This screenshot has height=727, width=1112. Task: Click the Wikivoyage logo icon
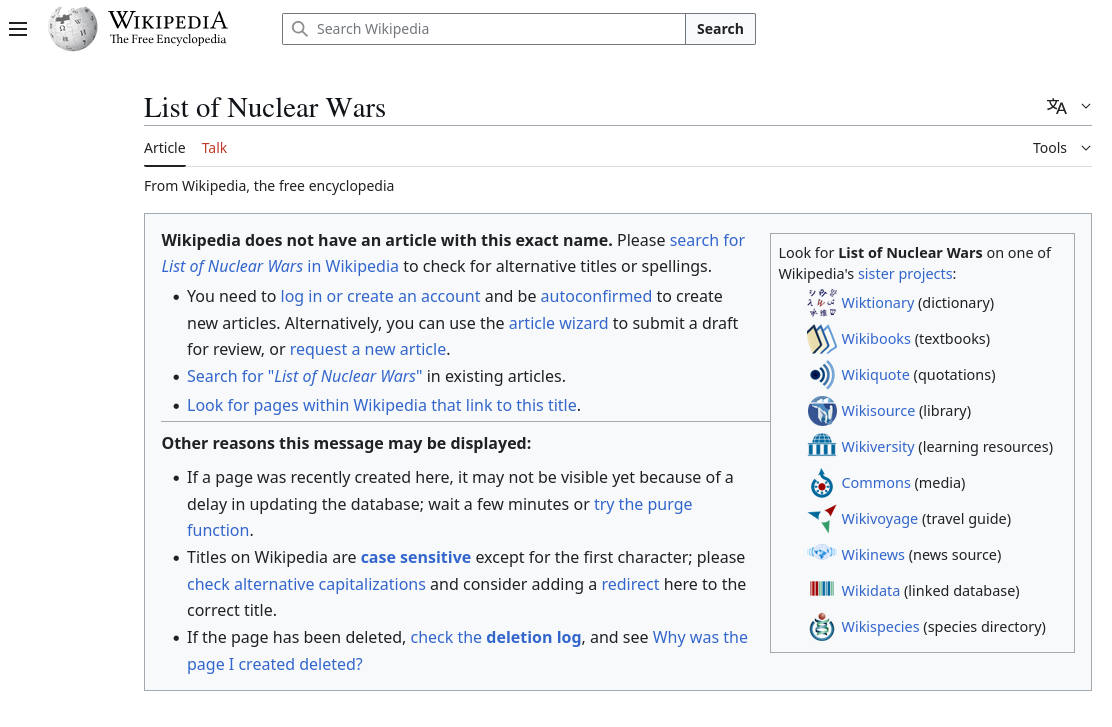(x=822, y=519)
